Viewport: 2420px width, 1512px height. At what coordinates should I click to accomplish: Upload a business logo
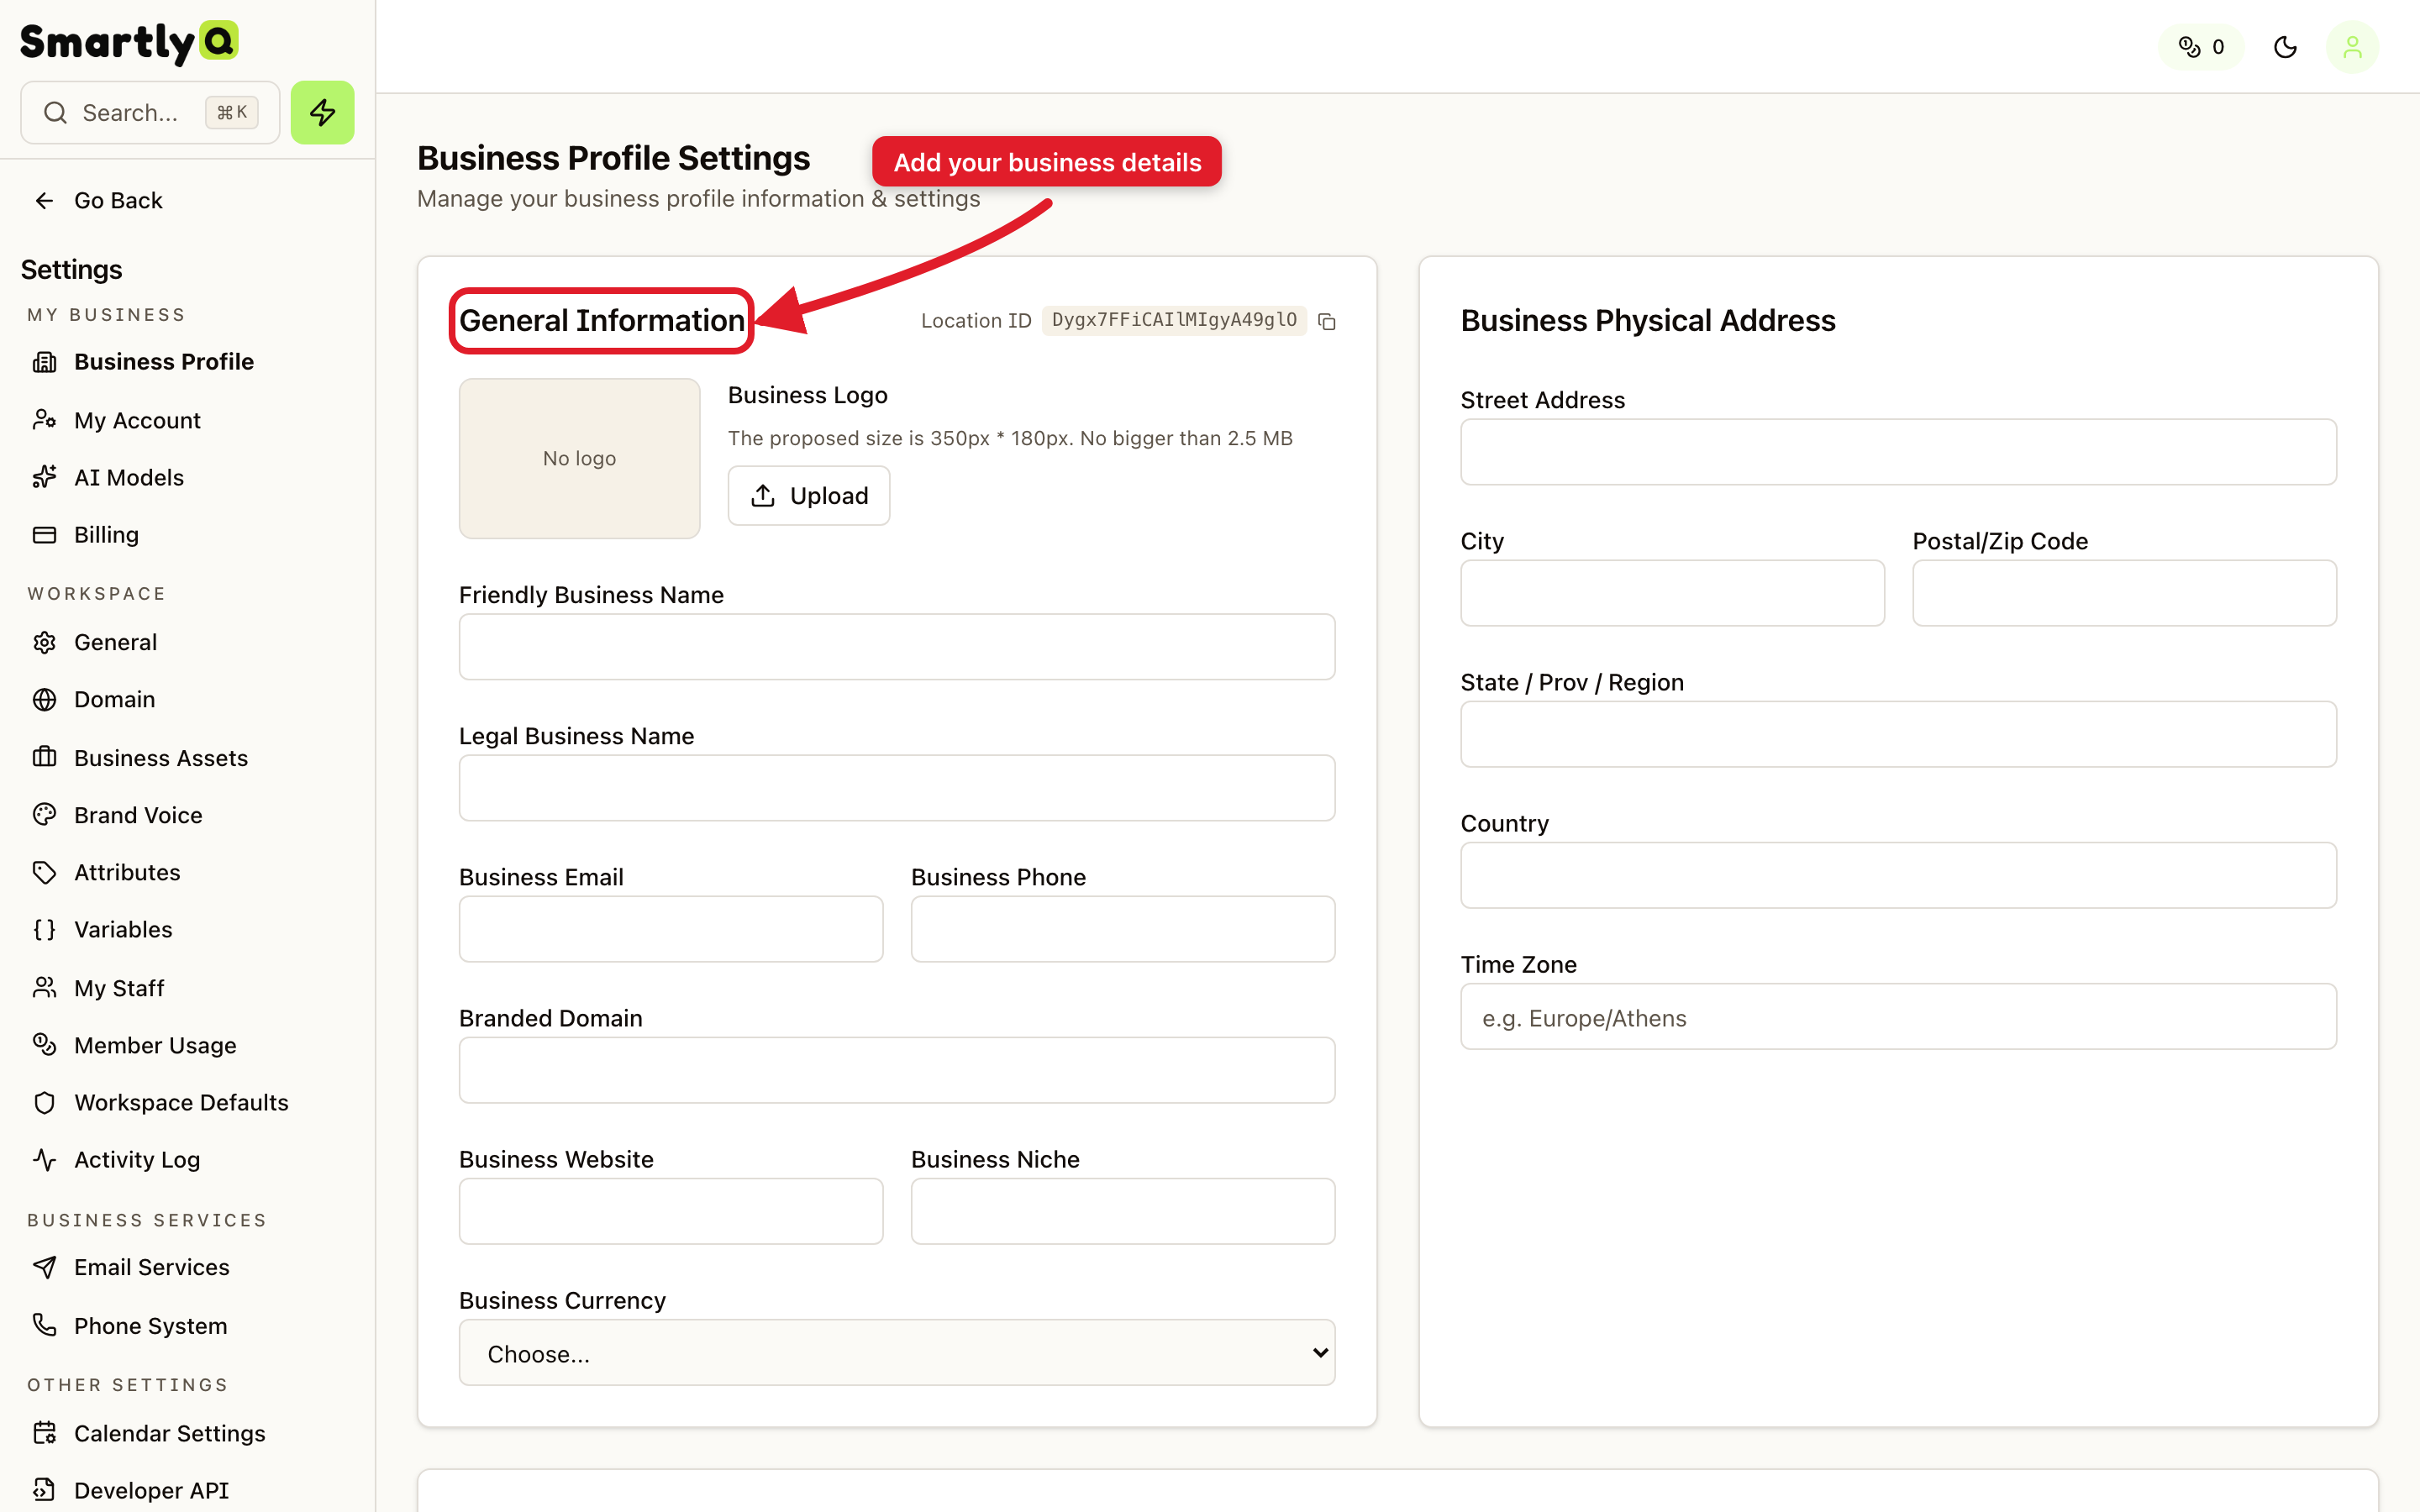click(809, 496)
